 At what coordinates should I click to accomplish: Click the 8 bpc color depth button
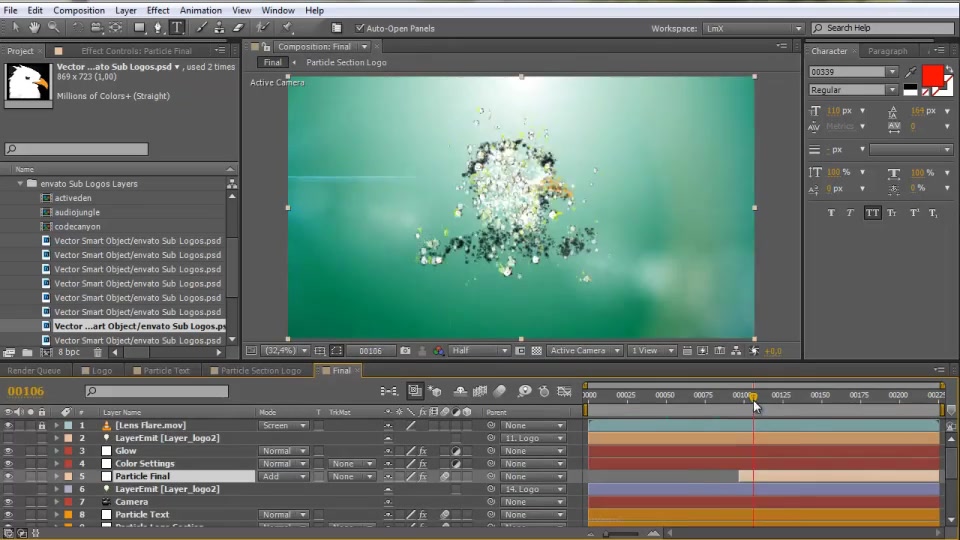point(69,352)
